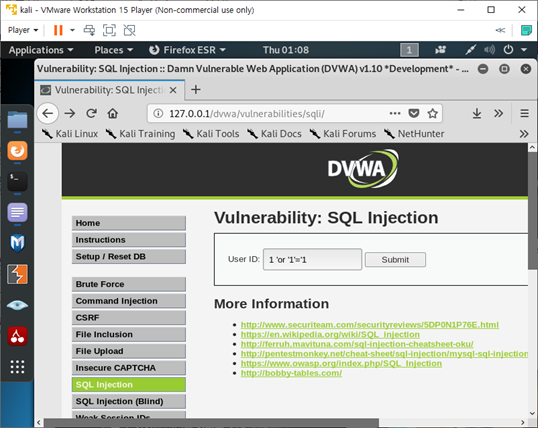Open Kali Docs bookmark
538x428 pixels.
pyautogui.click(x=274, y=134)
